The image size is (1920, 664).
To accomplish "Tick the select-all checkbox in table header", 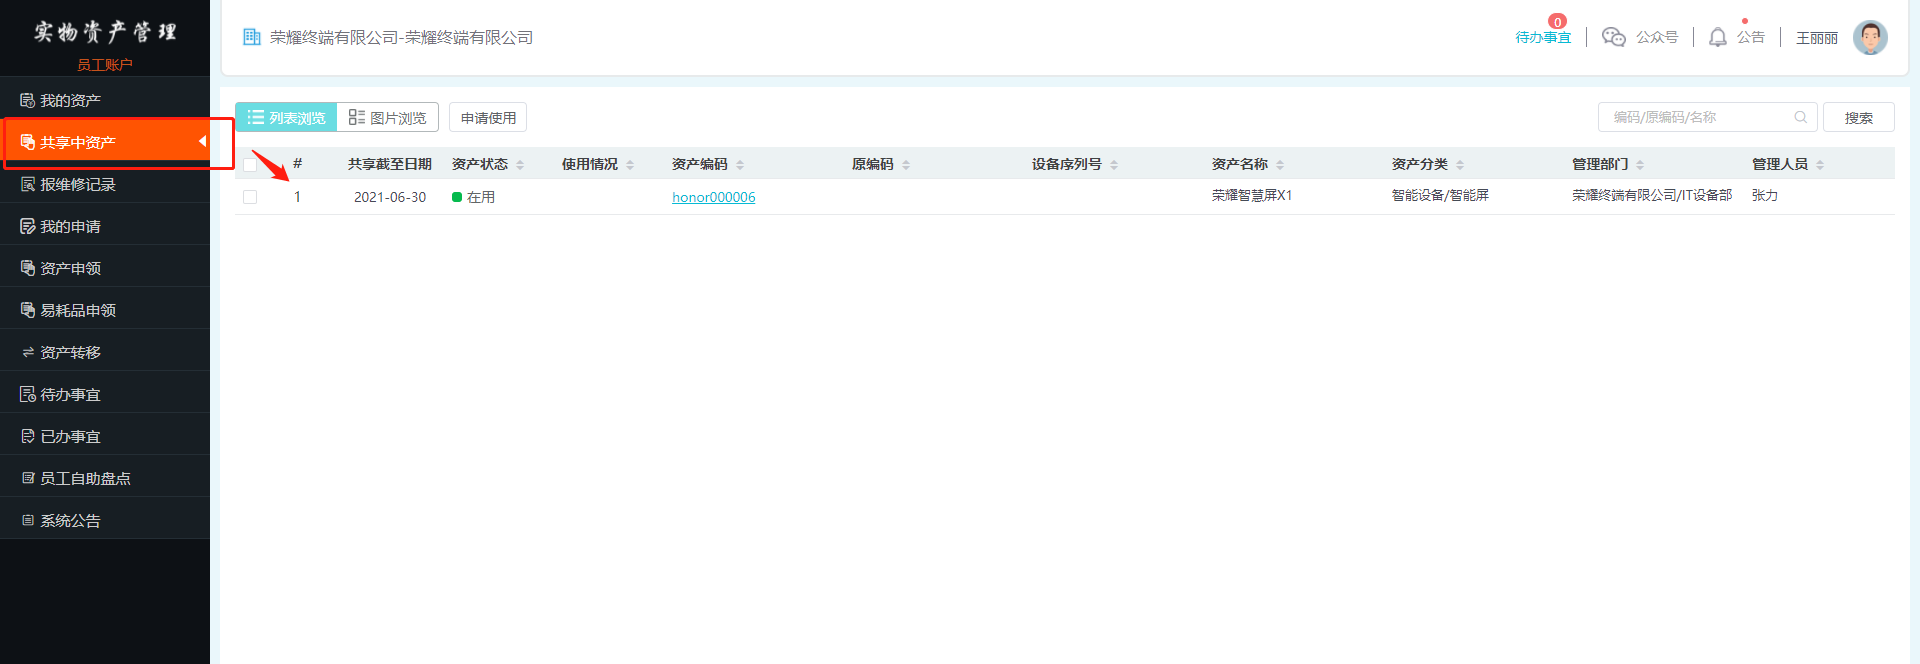I will click(x=250, y=164).
